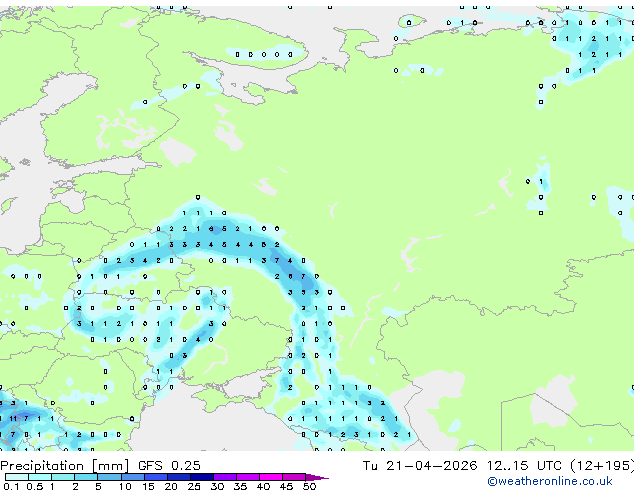Select the 1–2 mm cyan legend swatch

click(63, 477)
